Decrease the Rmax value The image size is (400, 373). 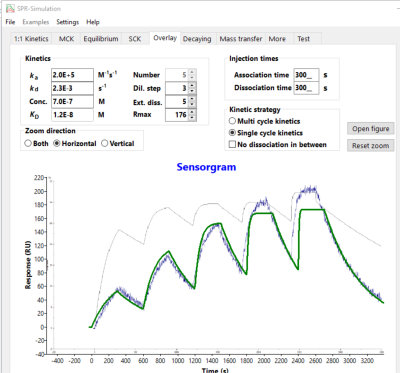[x=192, y=118]
